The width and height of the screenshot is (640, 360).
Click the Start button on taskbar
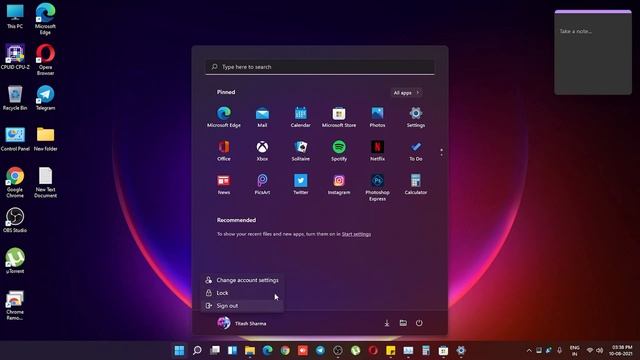click(179, 350)
